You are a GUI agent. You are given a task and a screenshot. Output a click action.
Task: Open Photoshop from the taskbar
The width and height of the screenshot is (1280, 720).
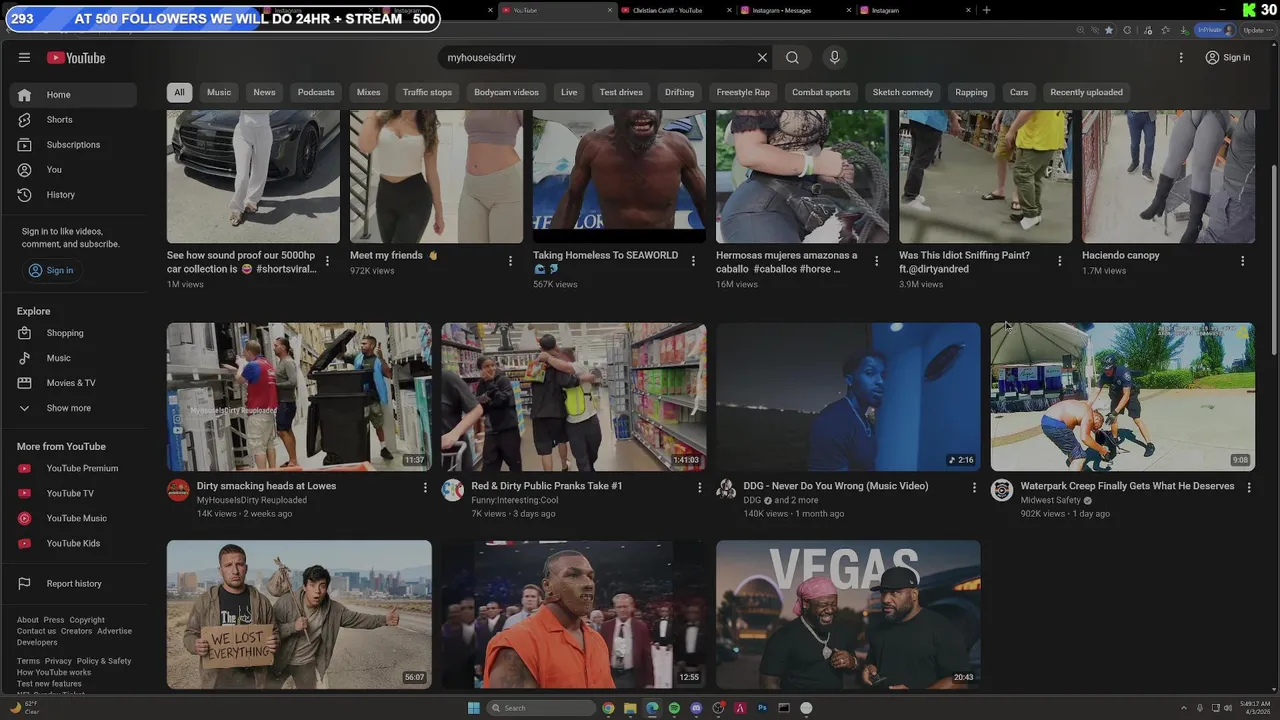point(762,708)
